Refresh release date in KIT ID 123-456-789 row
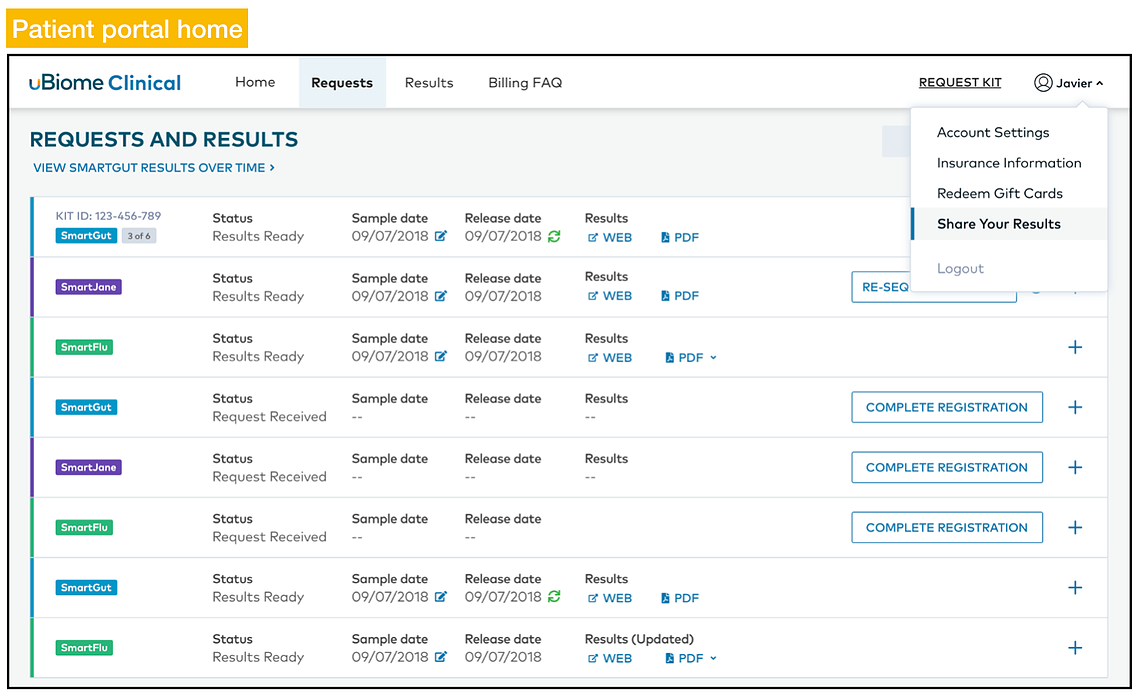Screen dimensions: 1139x697 click(x=554, y=236)
